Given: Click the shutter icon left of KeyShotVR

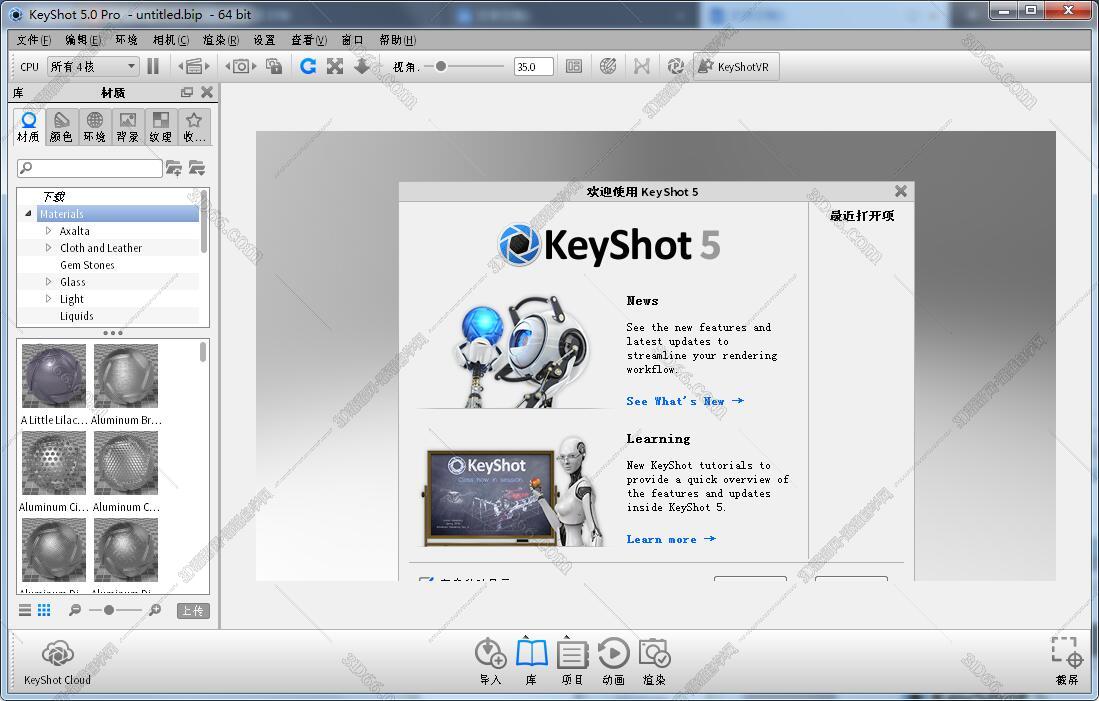Looking at the screenshot, I should [676, 67].
